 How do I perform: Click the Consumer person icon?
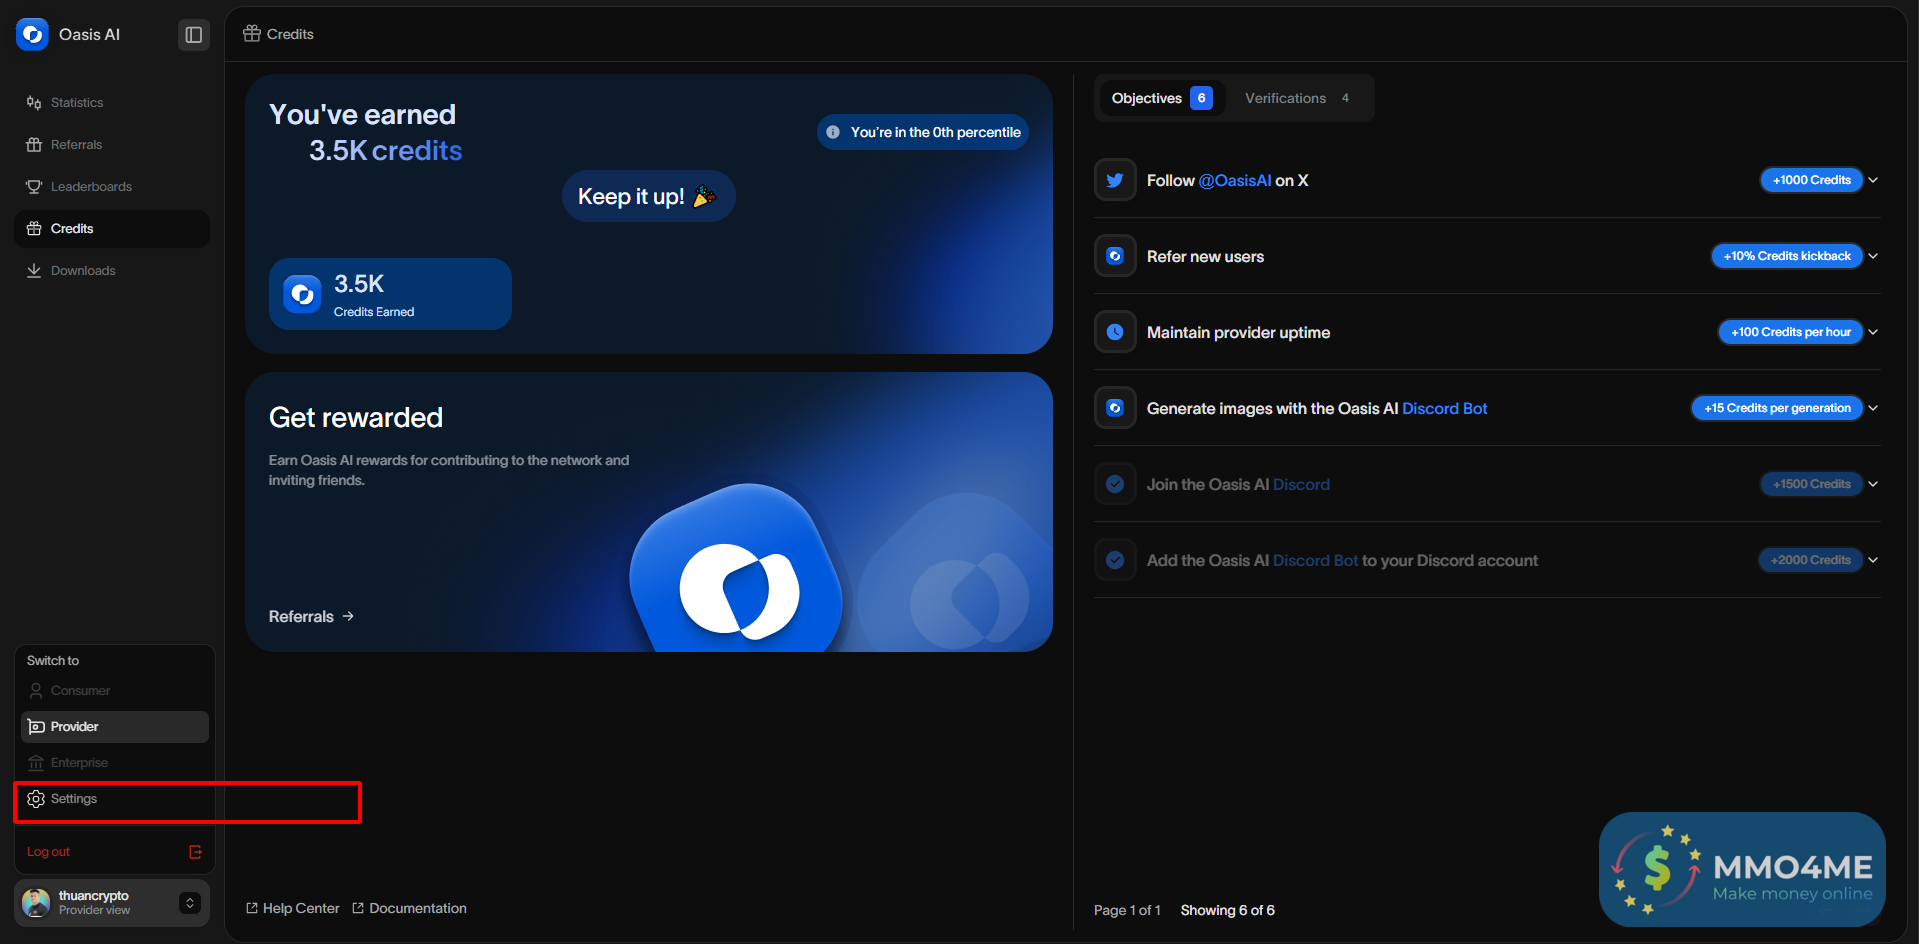coord(36,691)
